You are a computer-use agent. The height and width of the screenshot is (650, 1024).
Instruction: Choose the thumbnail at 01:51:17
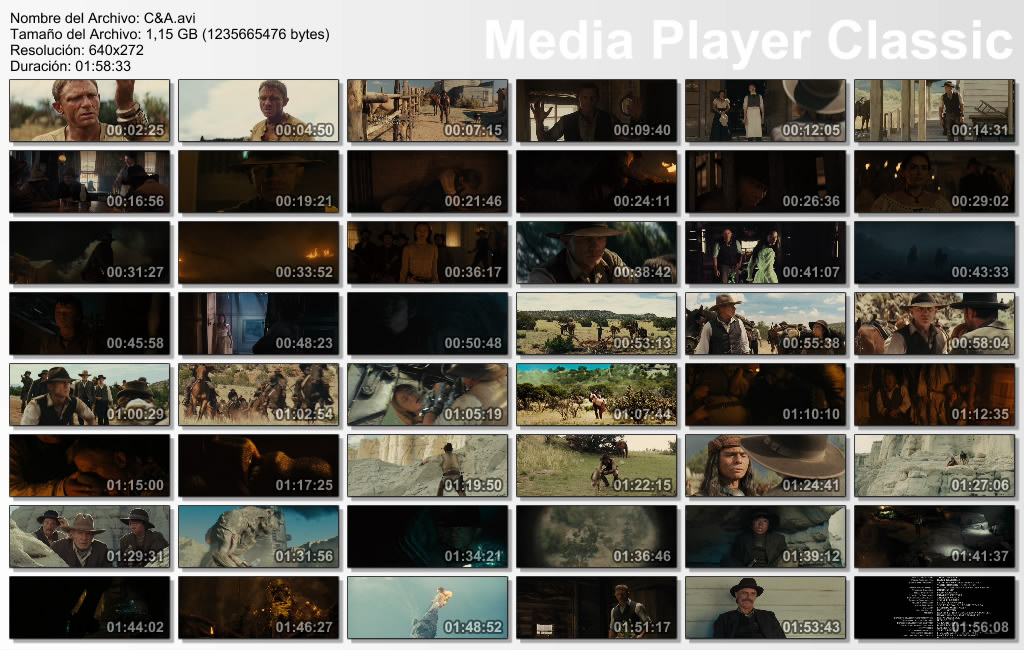tap(596, 608)
